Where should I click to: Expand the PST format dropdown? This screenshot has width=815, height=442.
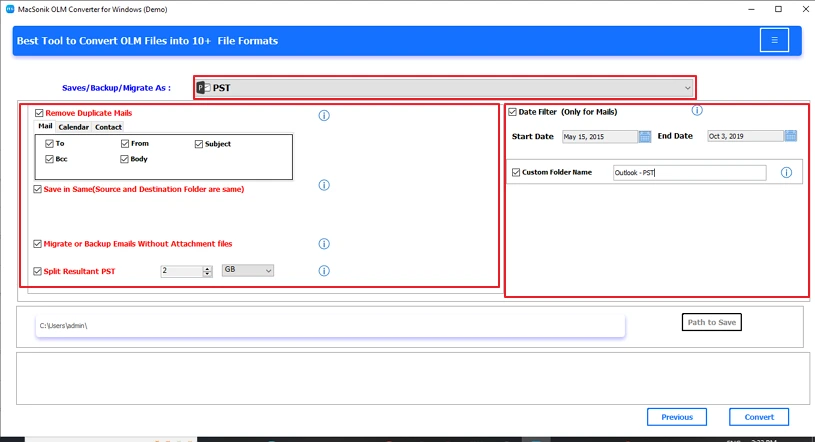point(444,88)
